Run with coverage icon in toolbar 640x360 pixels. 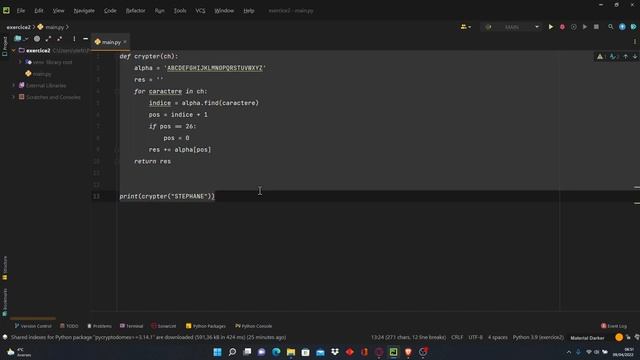pos(573,27)
